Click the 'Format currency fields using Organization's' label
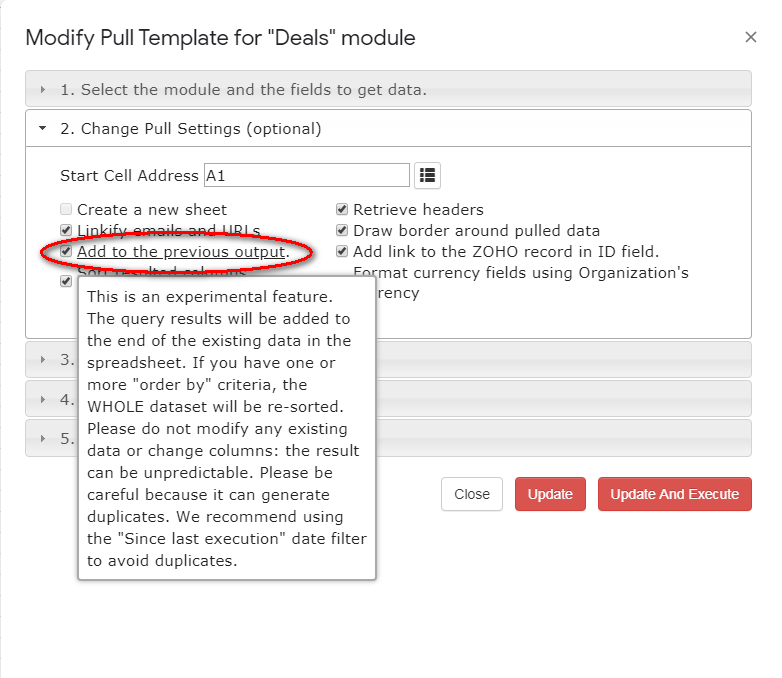Image resolution: width=782 pixels, height=678 pixels. pos(520,273)
